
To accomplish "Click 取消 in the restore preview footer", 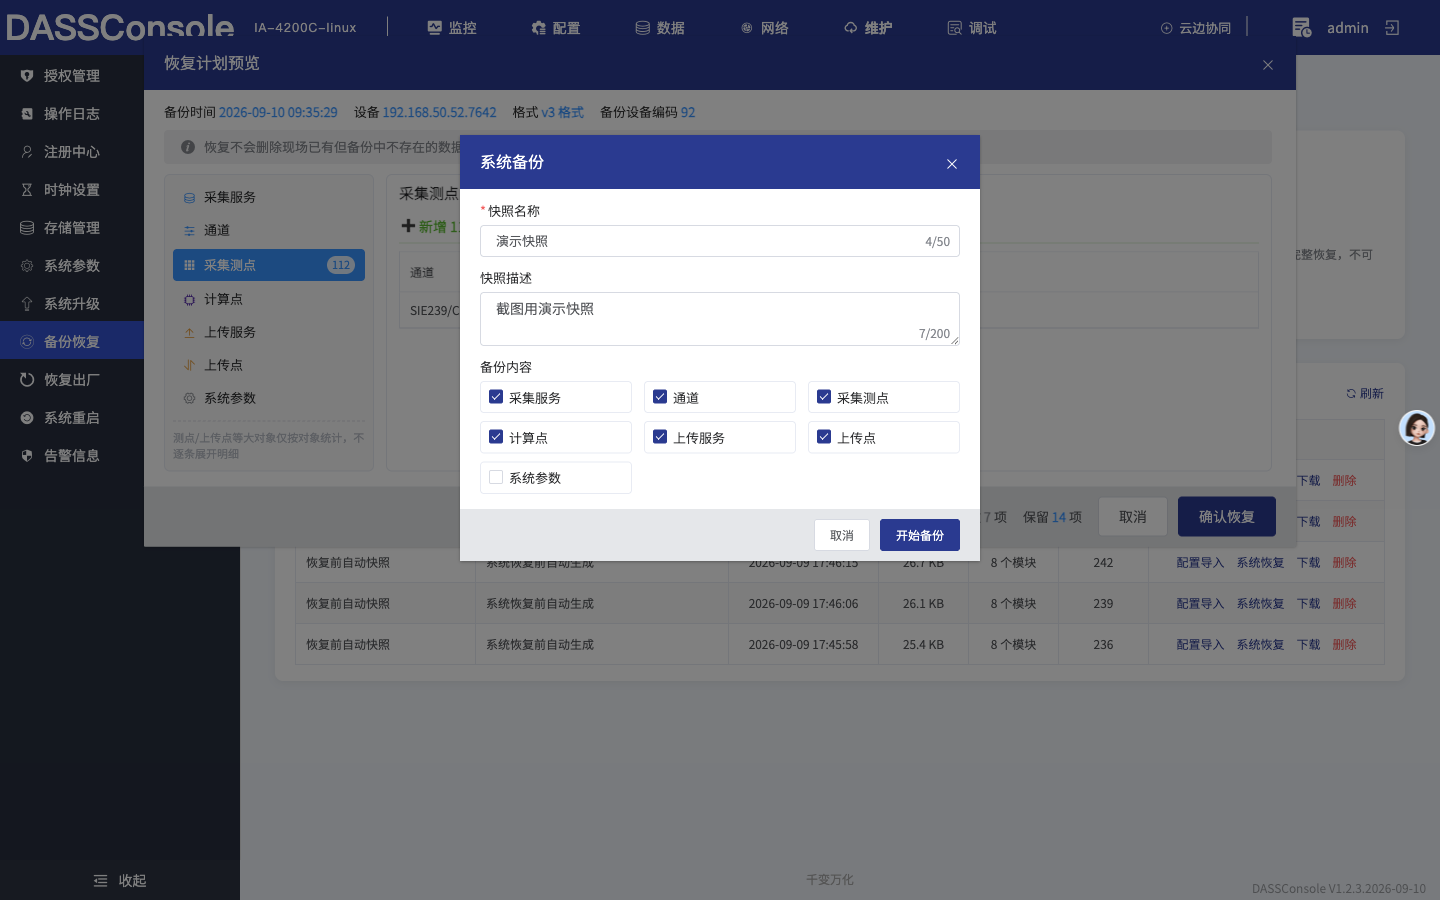I will 1133,517.
